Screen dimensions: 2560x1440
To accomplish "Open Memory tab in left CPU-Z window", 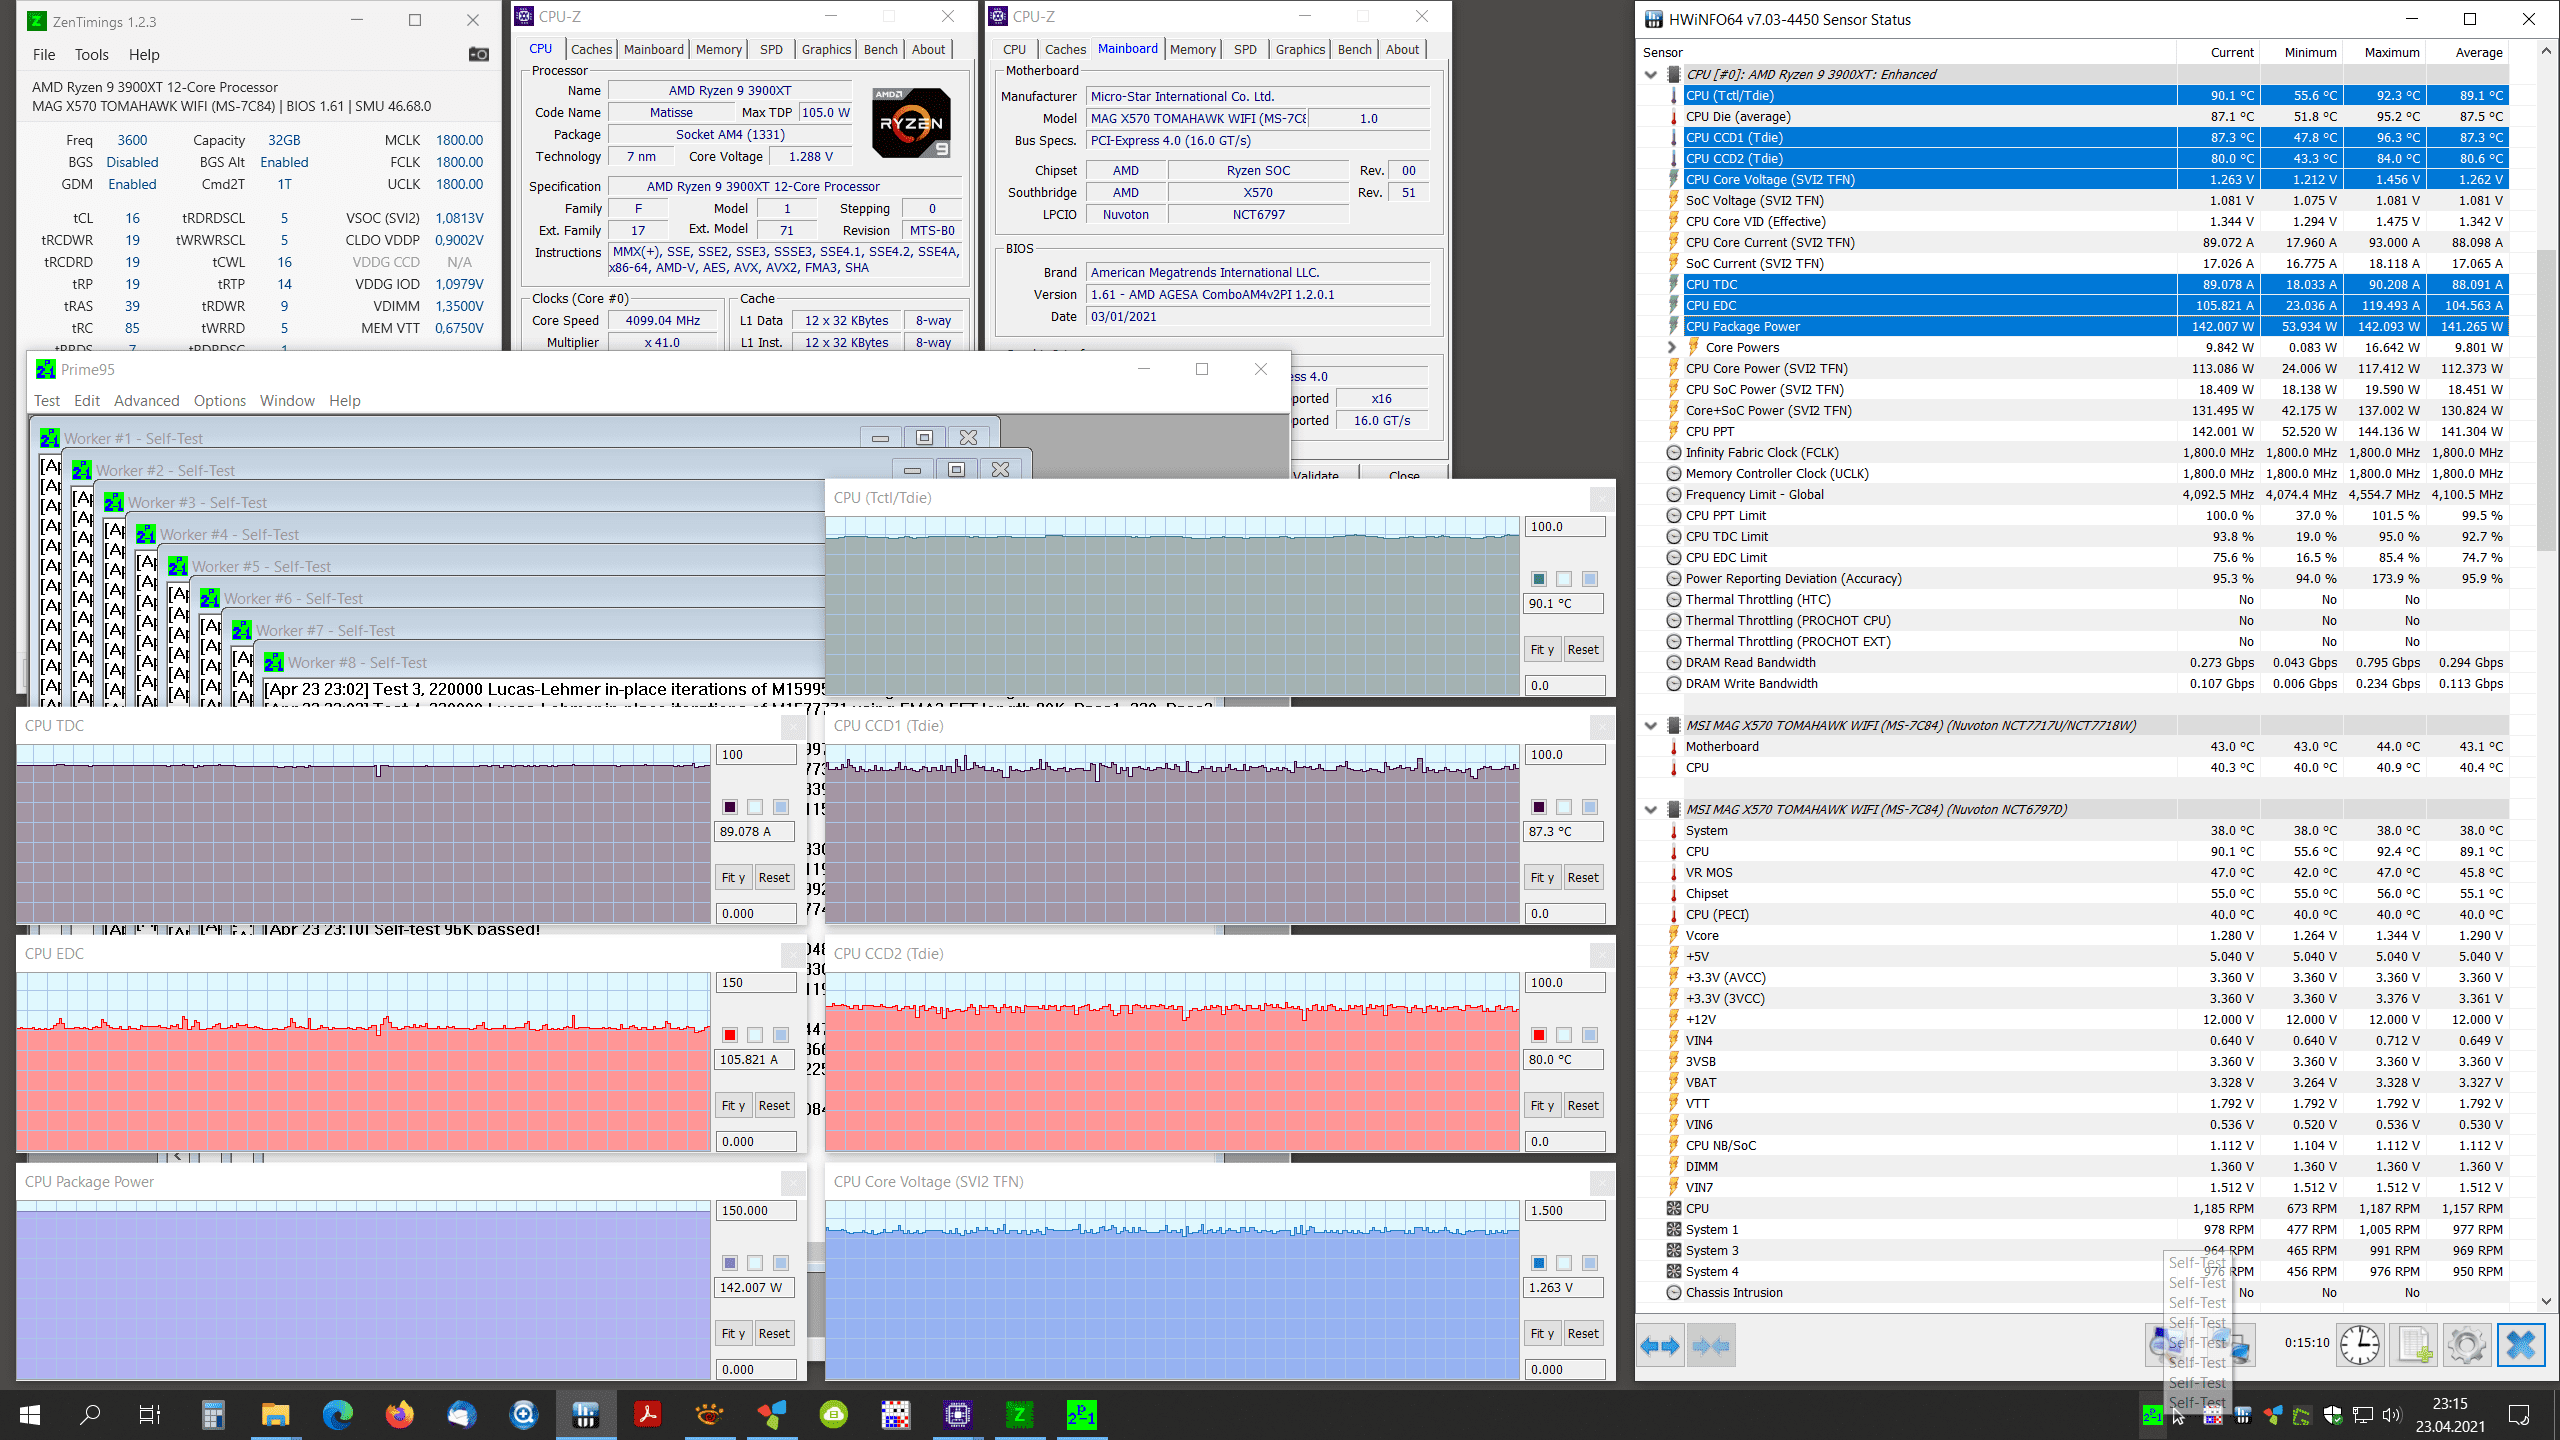I will (718, 49).
